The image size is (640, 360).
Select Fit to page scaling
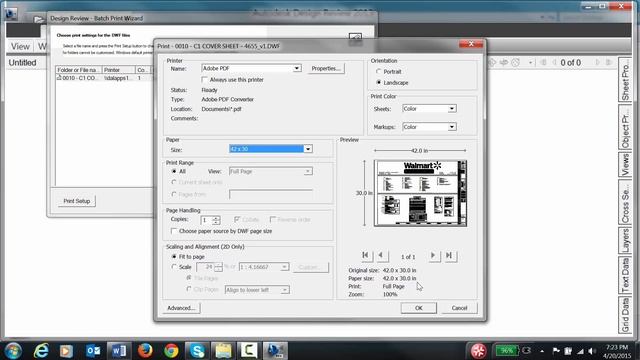(174, 257)
